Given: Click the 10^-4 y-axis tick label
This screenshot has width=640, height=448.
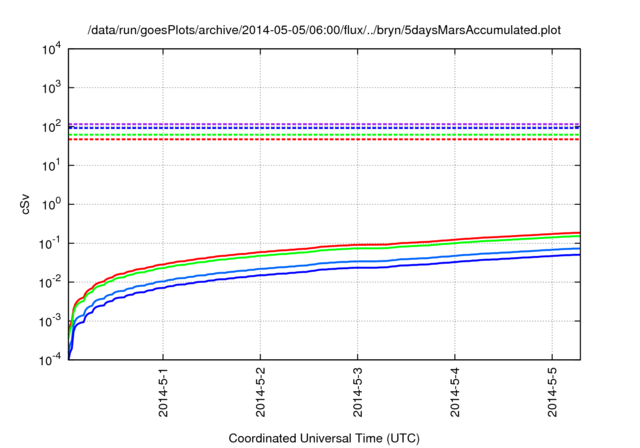Looking at the screenshot, I should click(50, 359).
